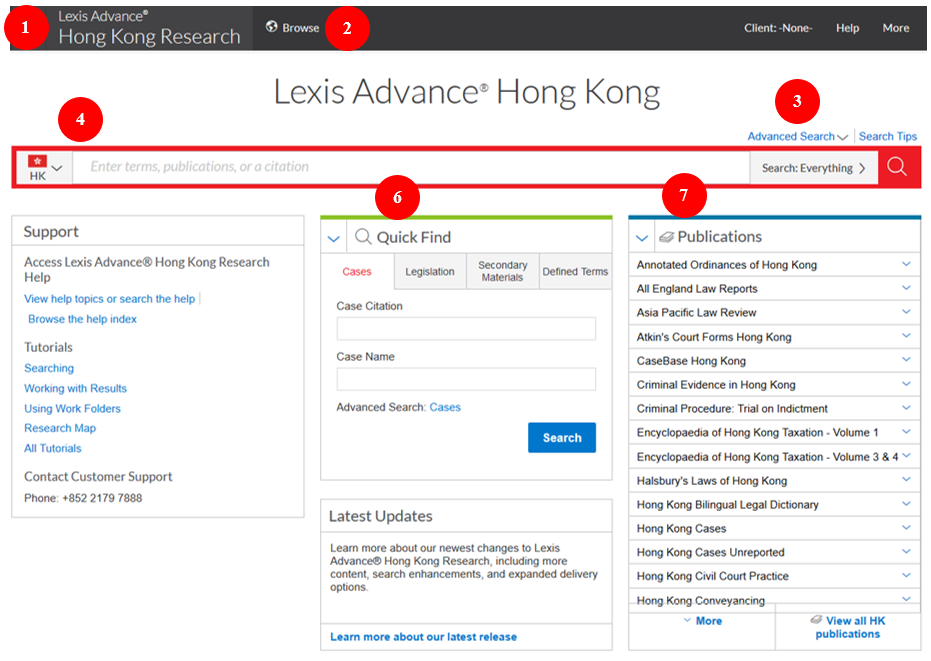Open the Working with Results tutorial
Screen dimensions: 931x661
pyautogui.click(x=75, y=388)
